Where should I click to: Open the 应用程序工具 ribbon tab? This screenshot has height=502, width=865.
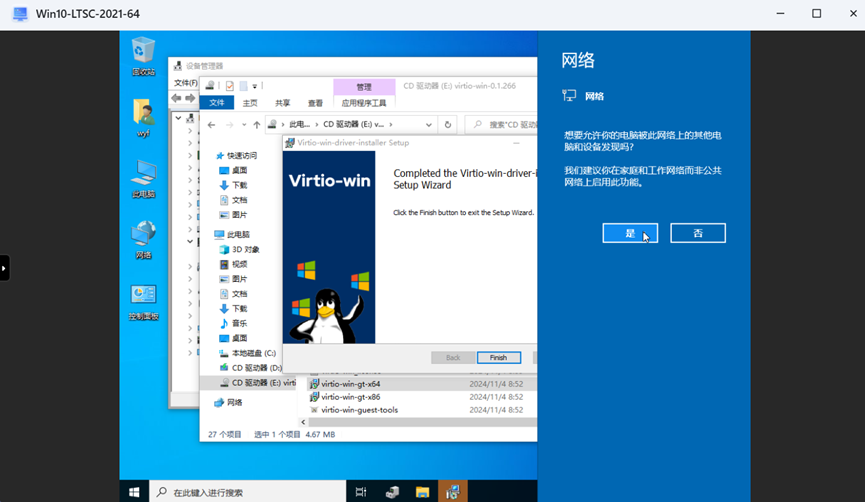(x=364, y=103)
